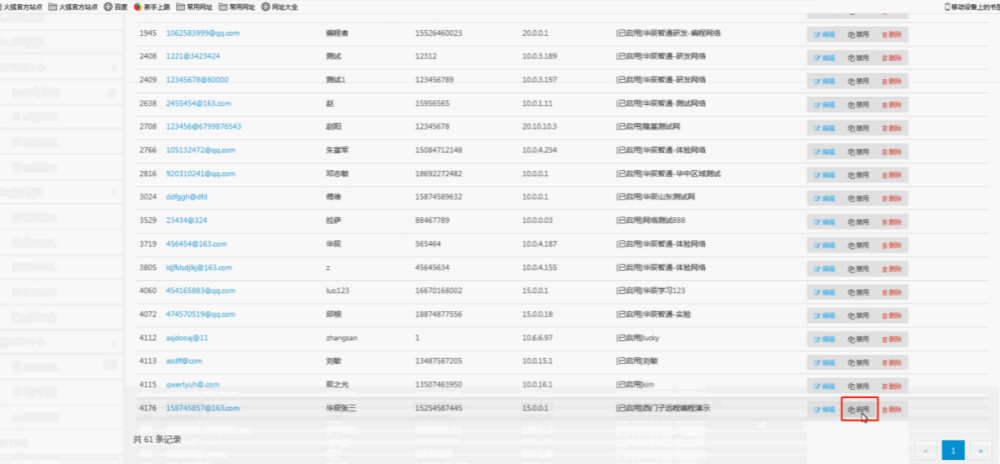Open account link 1062583999@qq.com
This screenshot has width=1000, height=464.
202,33
